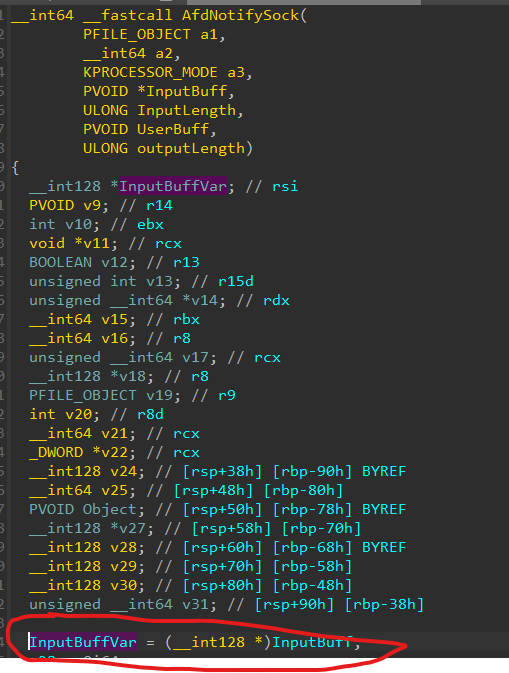
Task: Click the PVOID *InputBuff parameter
Action: point(159,91)
